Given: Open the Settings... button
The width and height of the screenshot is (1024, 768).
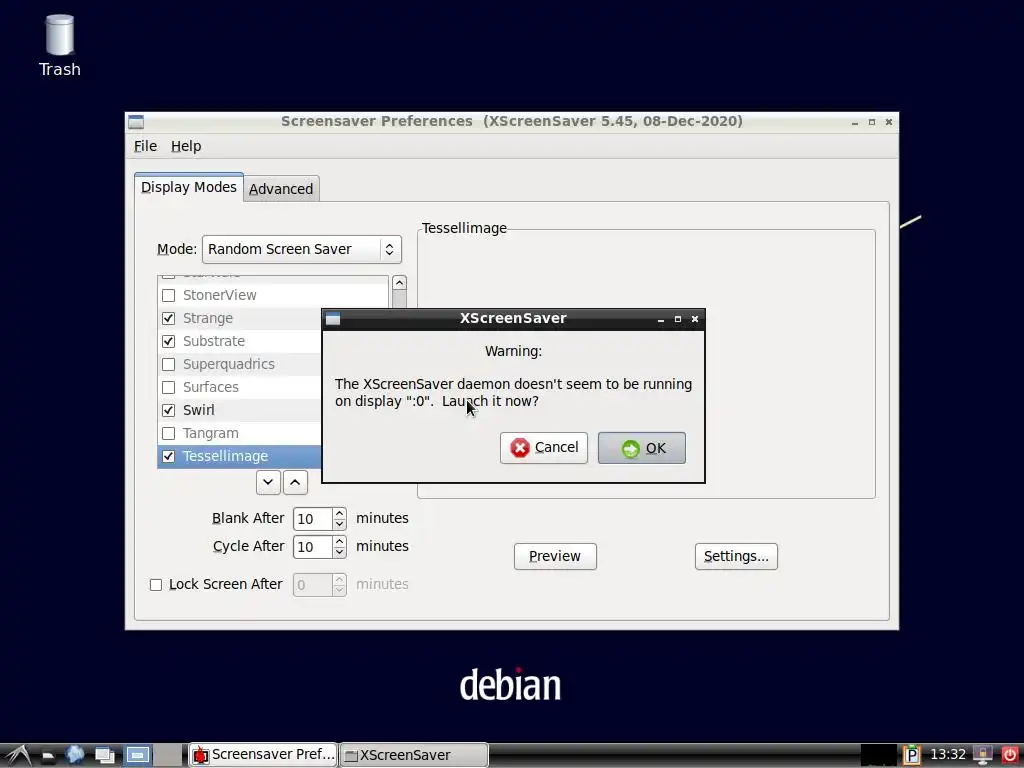Looking at the screenshot, I should pos(736,556).
